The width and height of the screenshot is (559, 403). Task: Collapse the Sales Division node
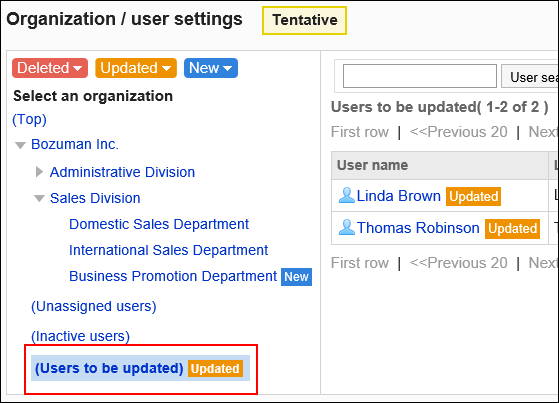[x=39, y=199]
